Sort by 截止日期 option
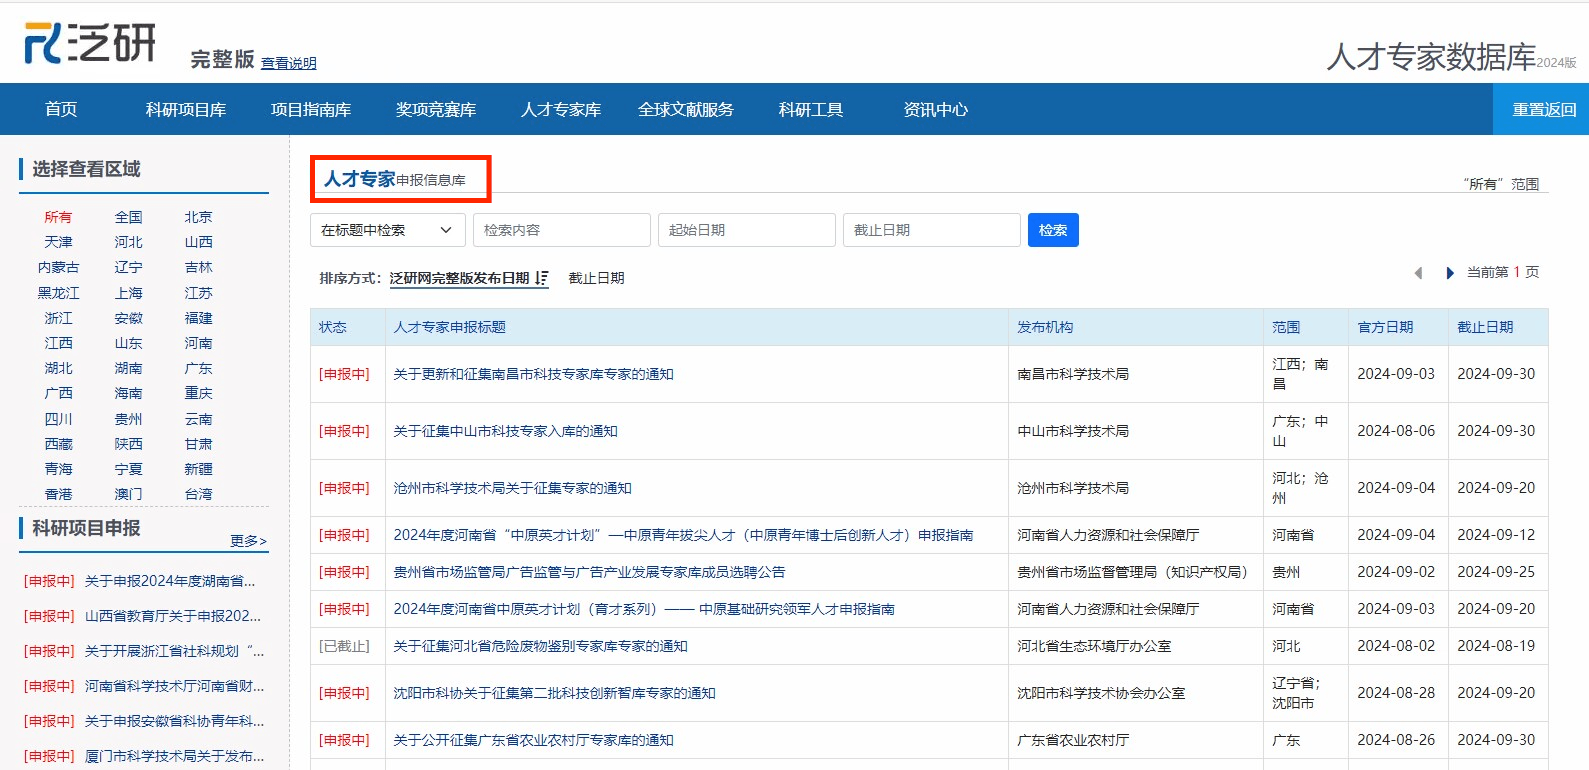 pos(596,278)
